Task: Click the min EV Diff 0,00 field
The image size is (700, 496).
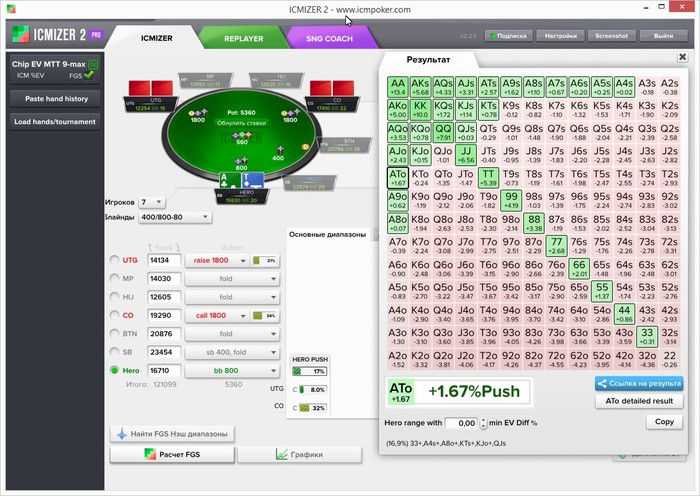Action: (x=462, y=423)
